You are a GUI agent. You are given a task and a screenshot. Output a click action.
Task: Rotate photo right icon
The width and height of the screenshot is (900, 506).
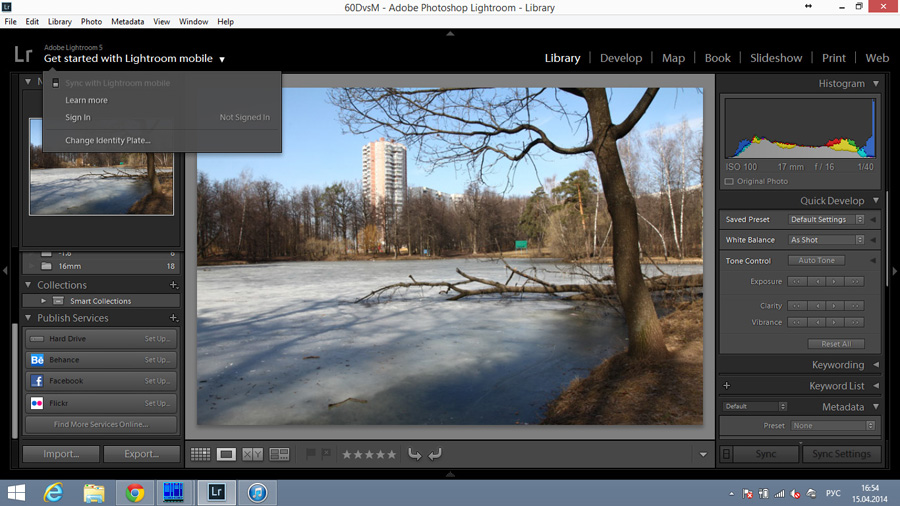coord(435,454)
